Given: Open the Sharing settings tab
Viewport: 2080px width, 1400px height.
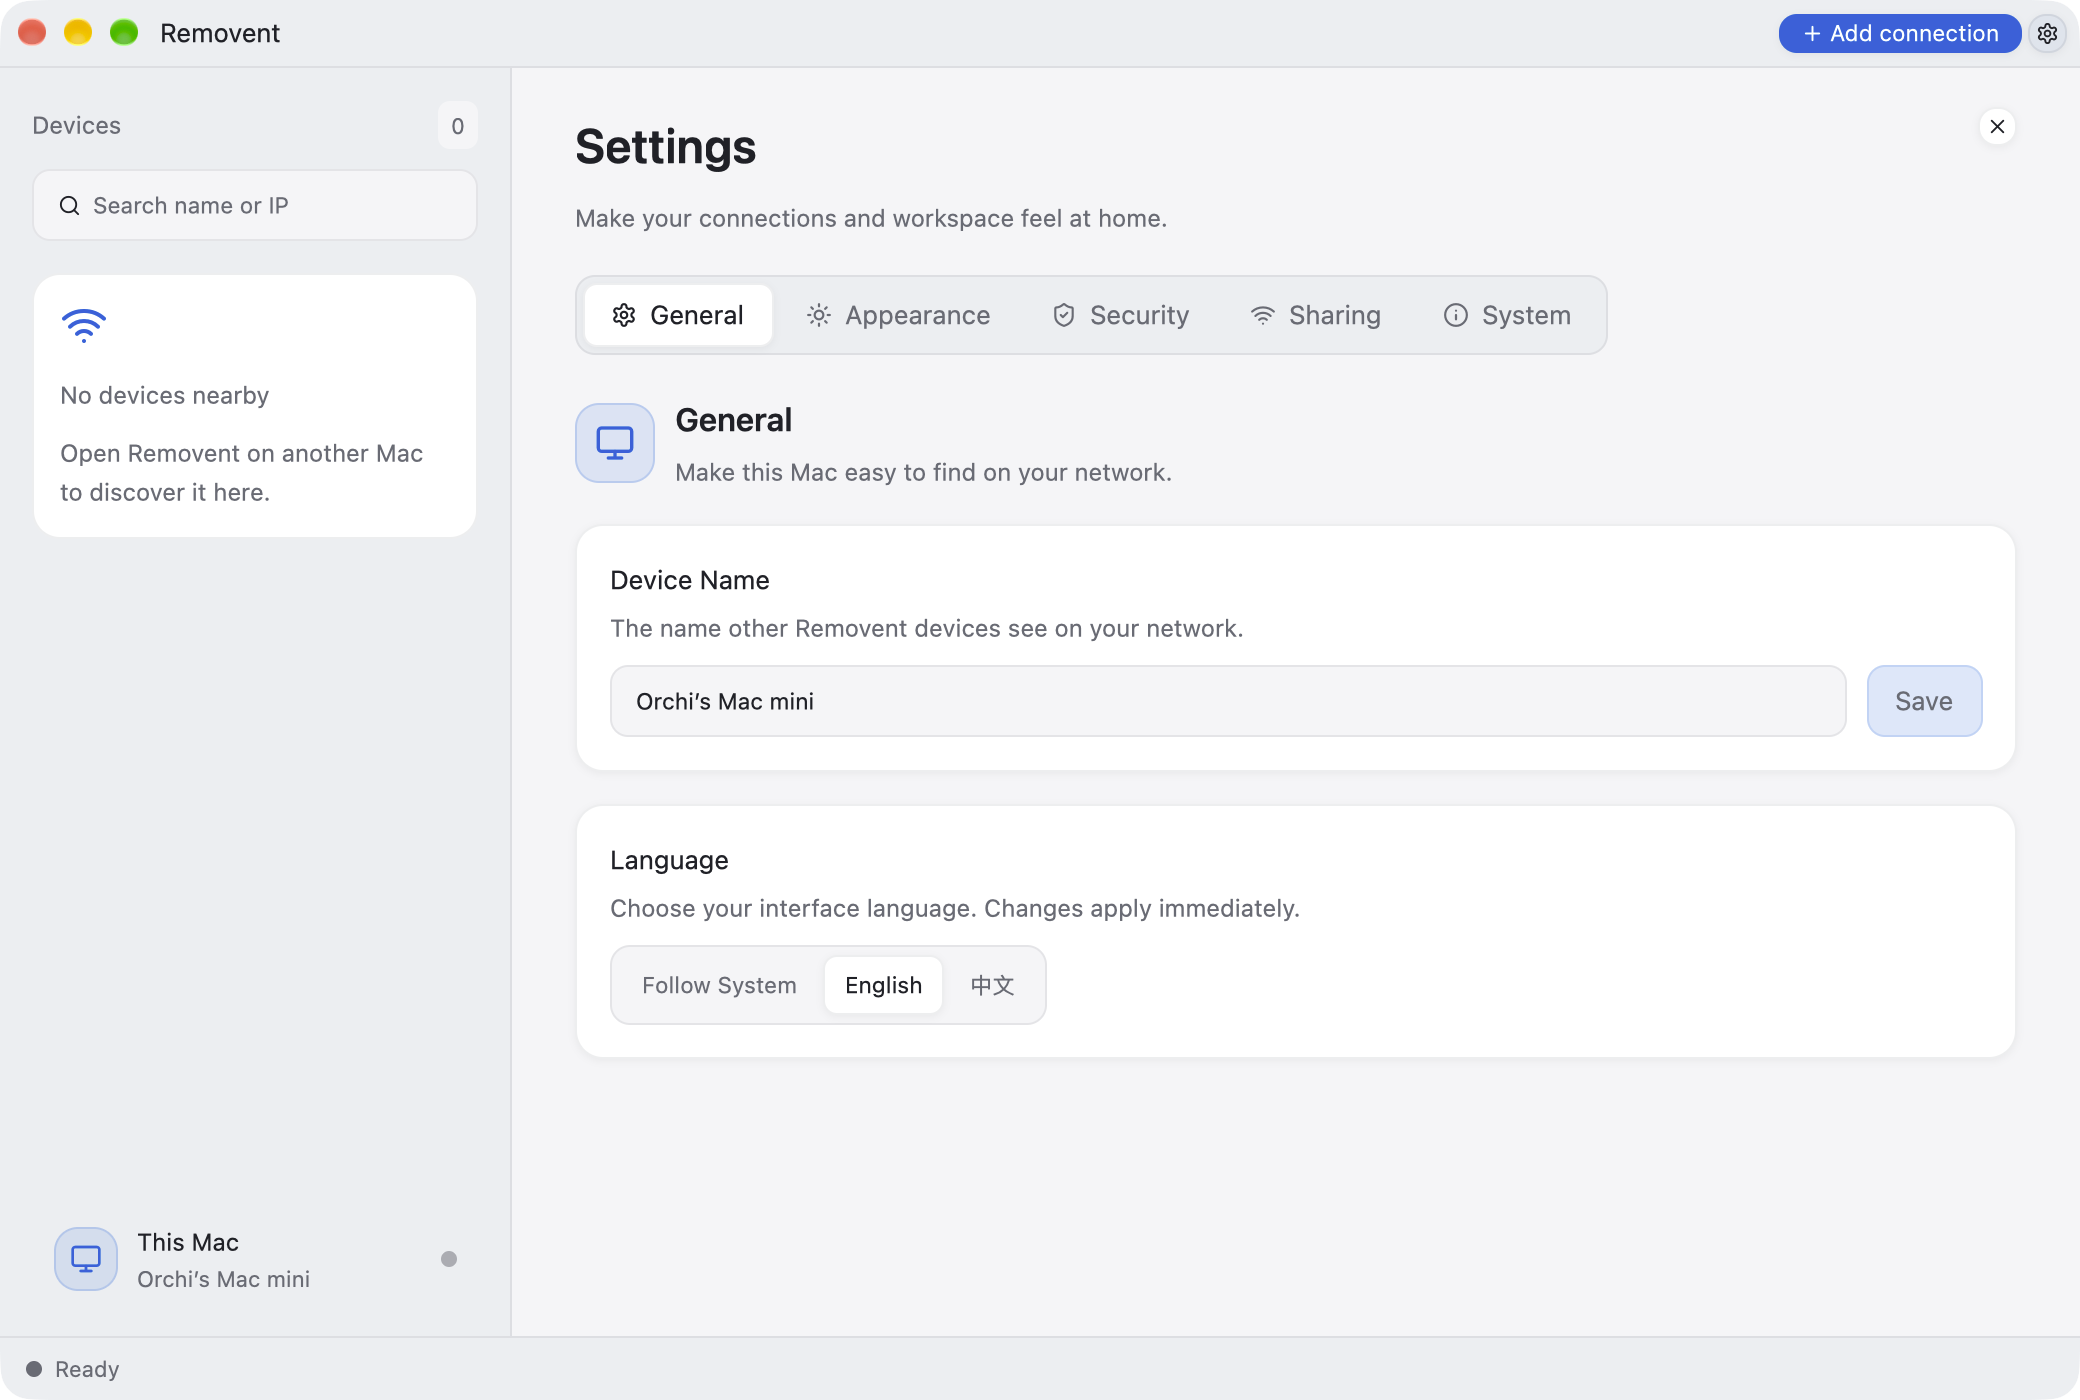Looking at the screenshot, I should 1316,315.
